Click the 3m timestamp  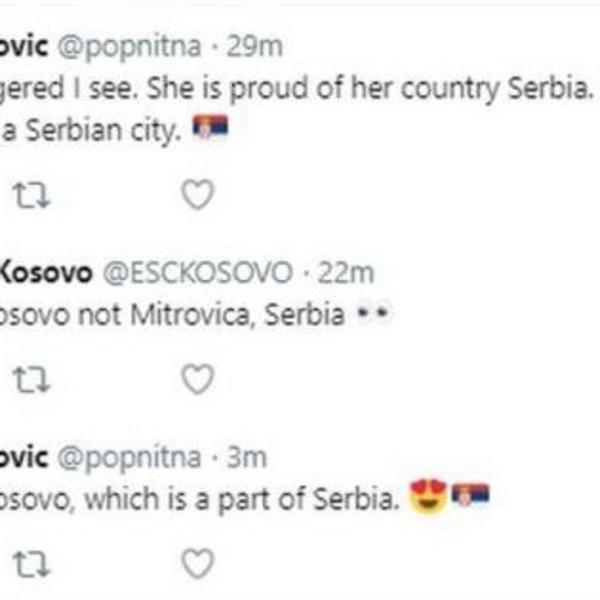point(247,457)
